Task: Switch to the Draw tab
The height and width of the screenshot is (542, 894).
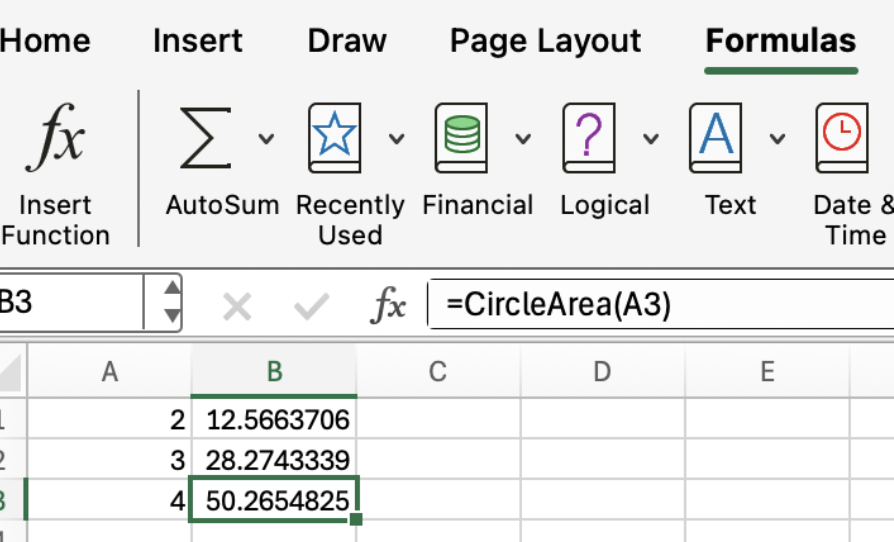Action: tap(347, 41)
